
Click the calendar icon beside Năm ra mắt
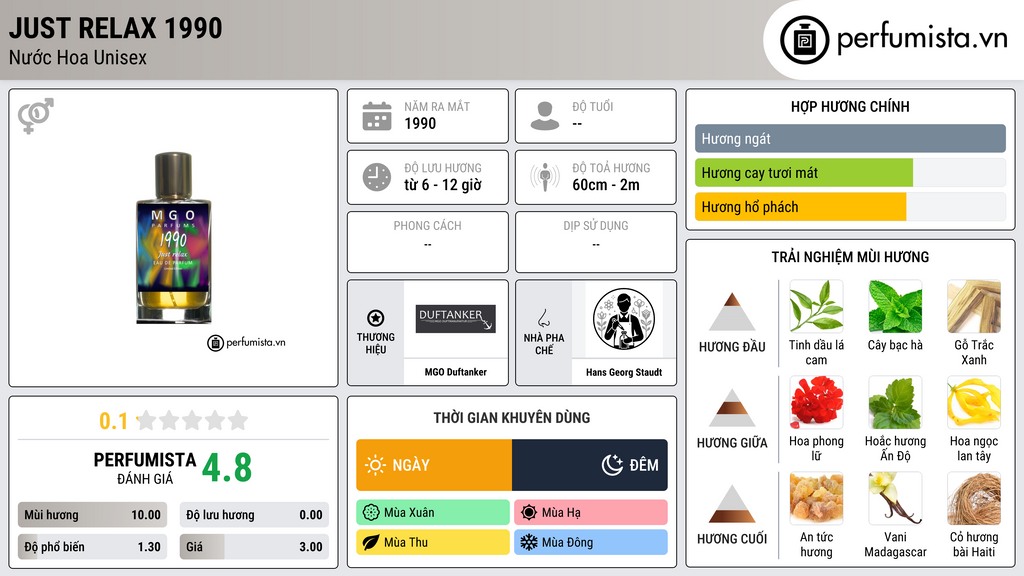(377, 116)
